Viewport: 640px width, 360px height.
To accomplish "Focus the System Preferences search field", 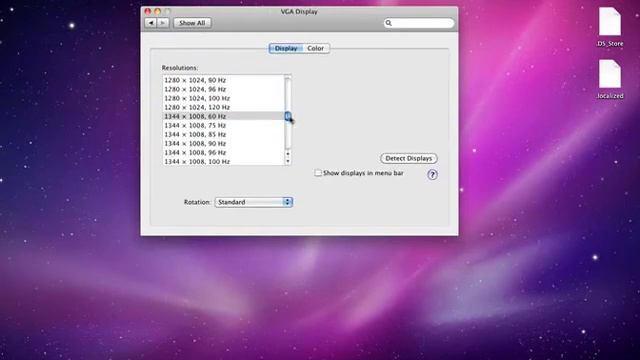I will [419, 23].
